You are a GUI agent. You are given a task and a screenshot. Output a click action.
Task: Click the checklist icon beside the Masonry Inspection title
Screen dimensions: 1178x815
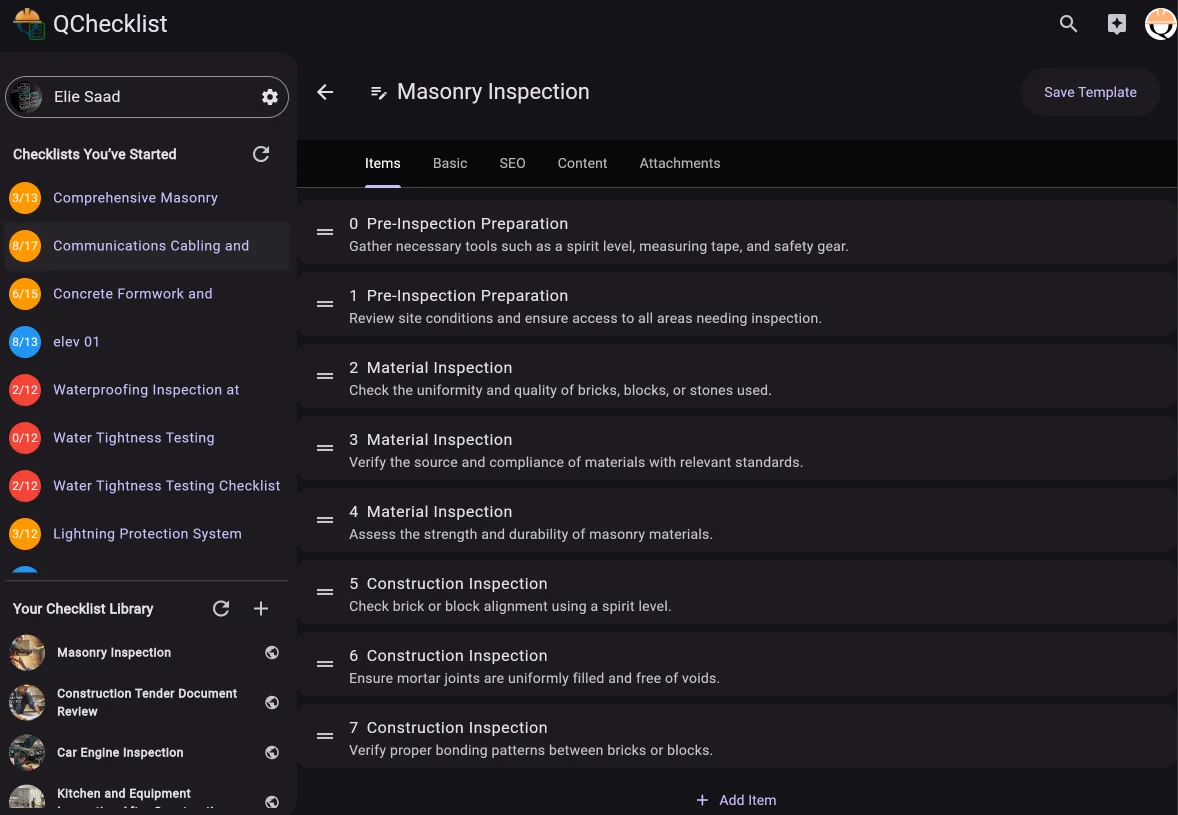[x=378, y=91]
